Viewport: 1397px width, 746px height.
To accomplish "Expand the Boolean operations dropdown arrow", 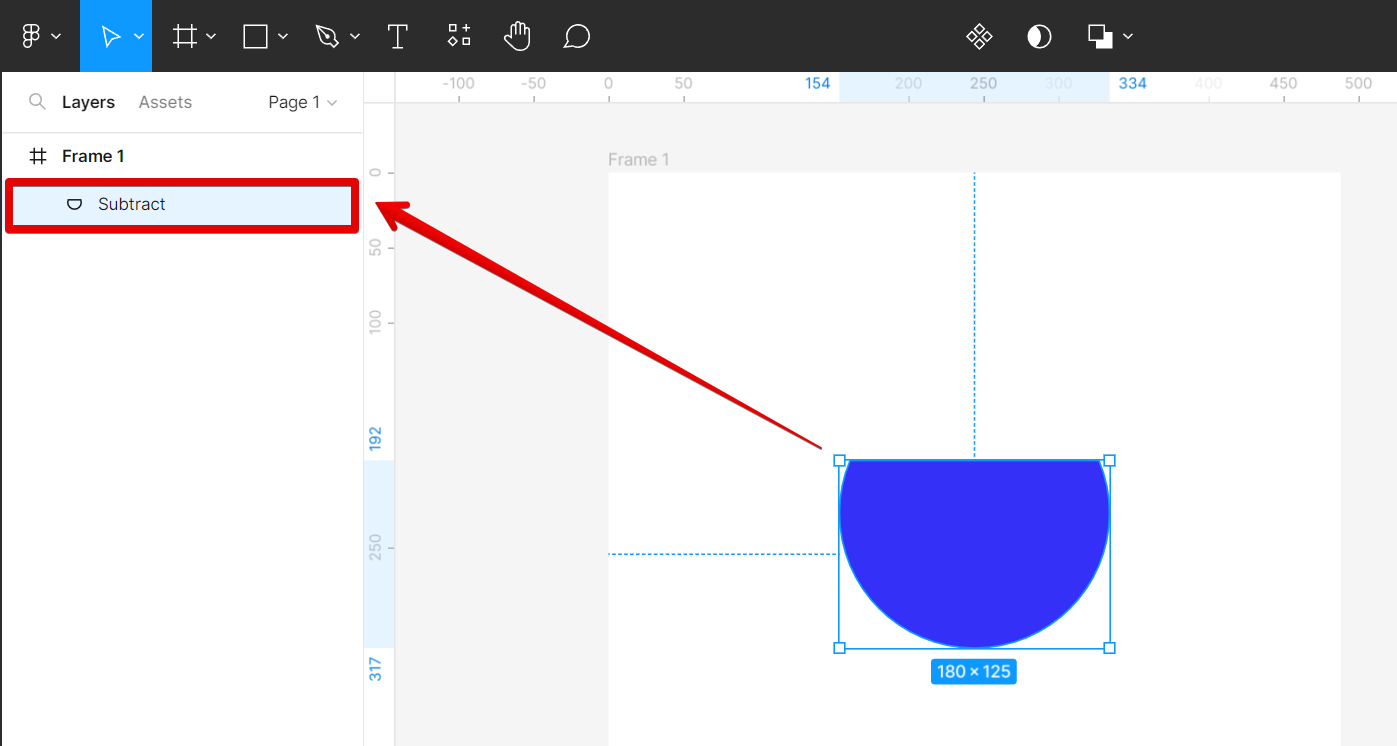I will tap(1128, 37).
